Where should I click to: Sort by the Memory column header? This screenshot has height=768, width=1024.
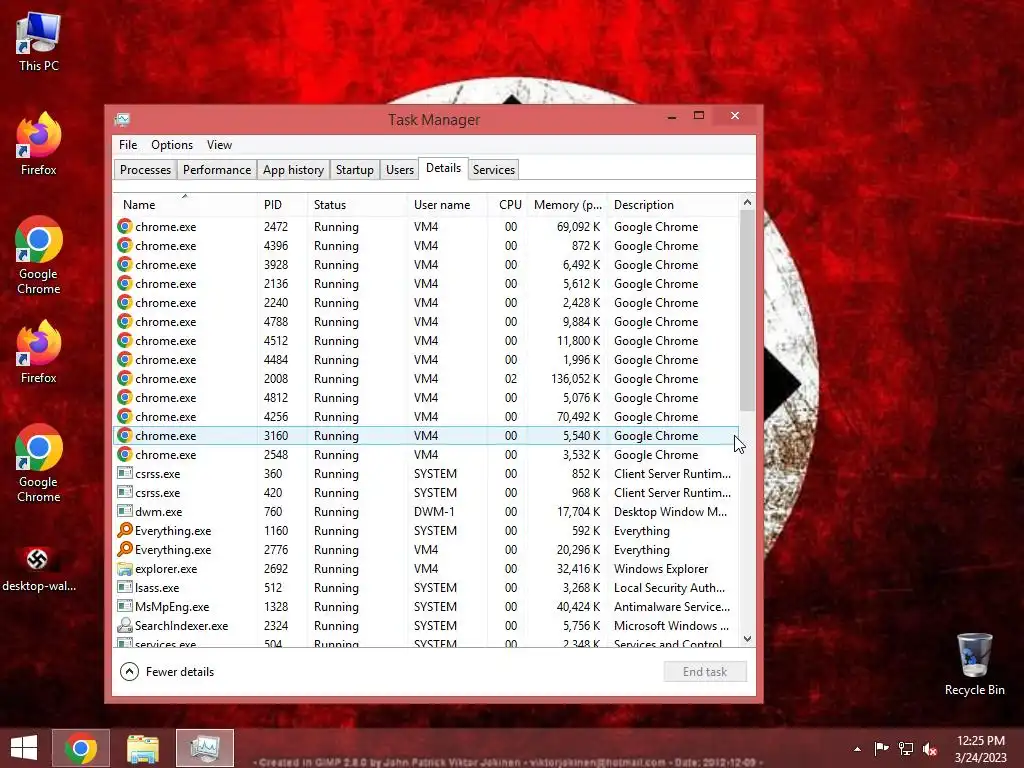[x=567, y=204]
